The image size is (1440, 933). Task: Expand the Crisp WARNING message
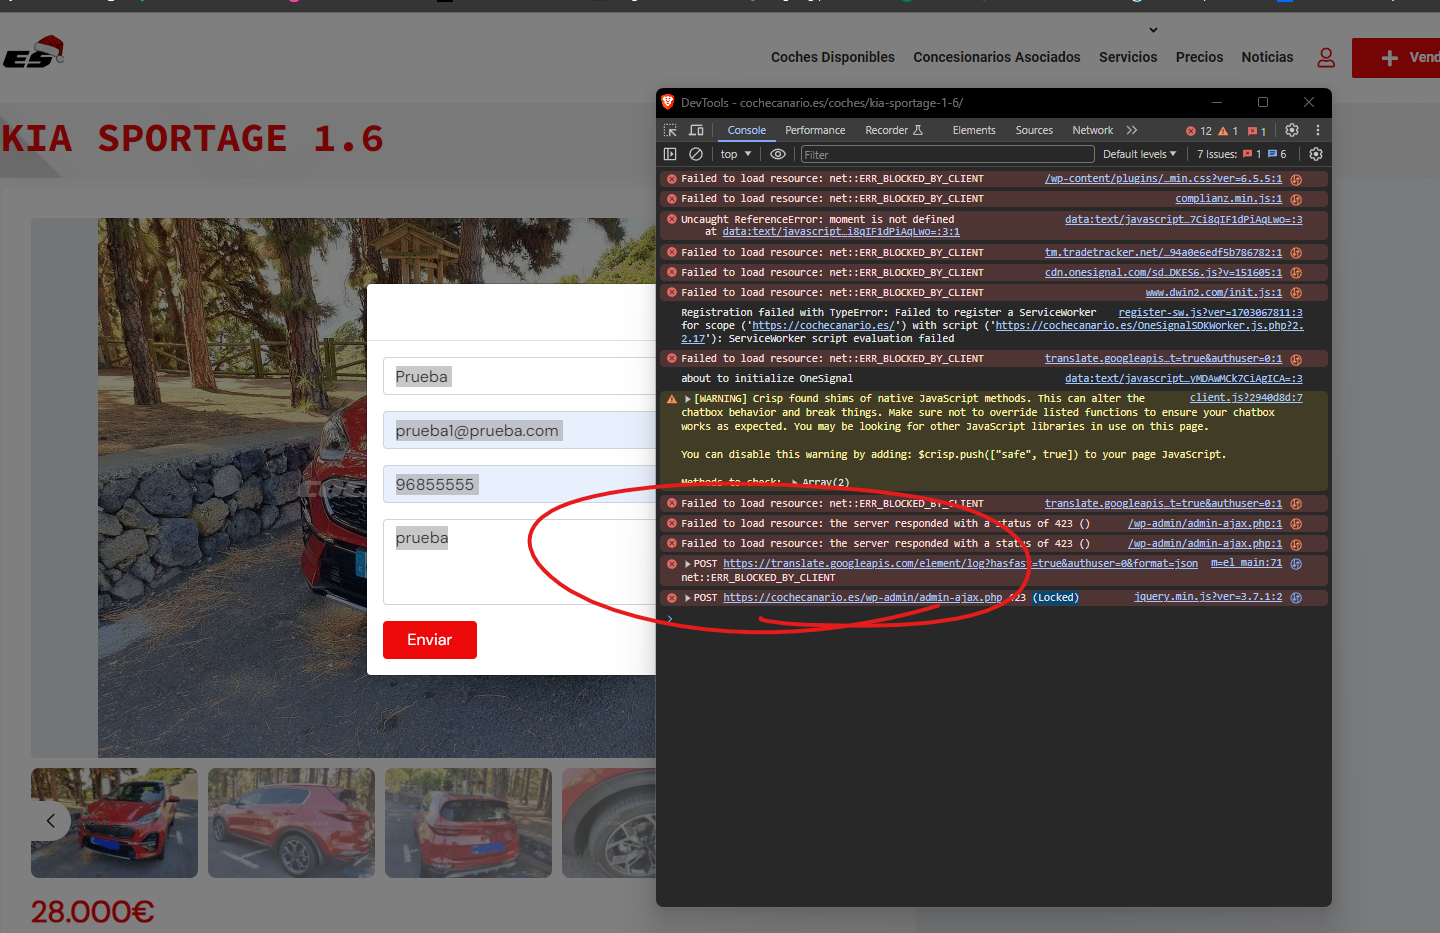(687, 399)
